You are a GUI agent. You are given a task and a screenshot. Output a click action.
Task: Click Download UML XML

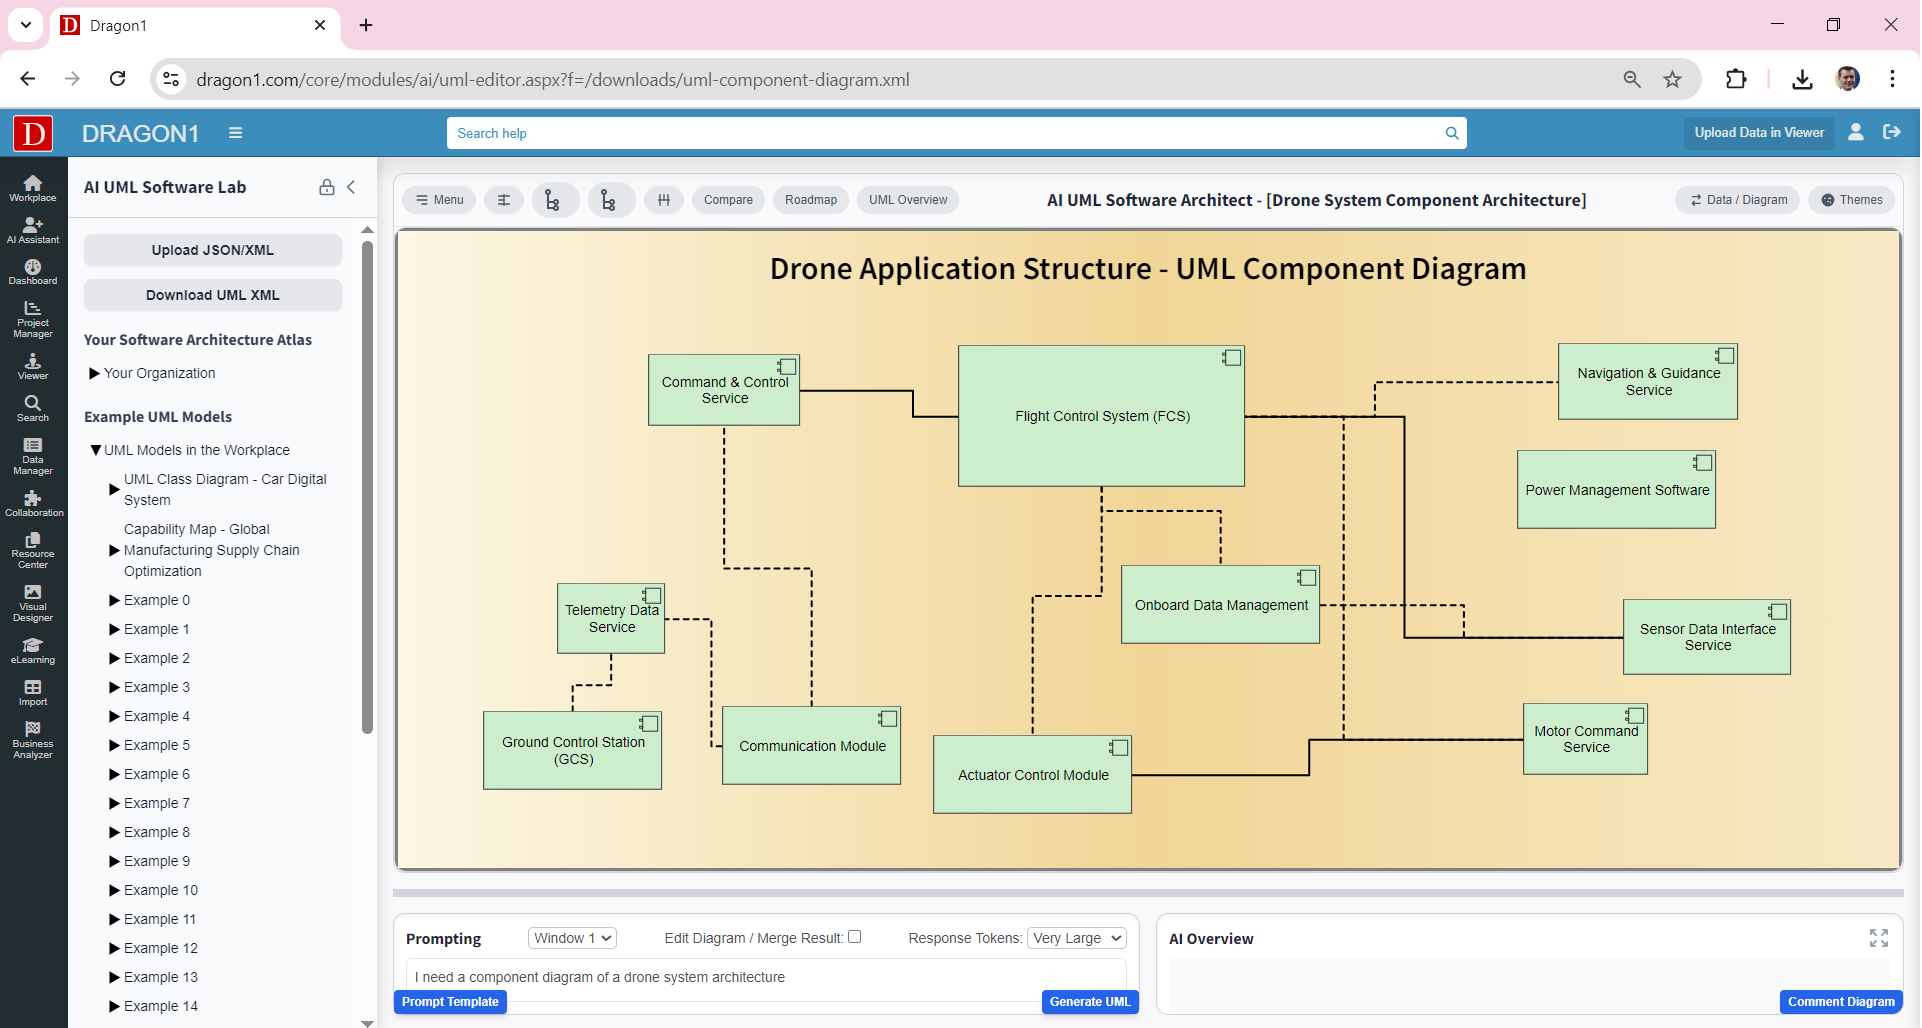click(212, 295)
